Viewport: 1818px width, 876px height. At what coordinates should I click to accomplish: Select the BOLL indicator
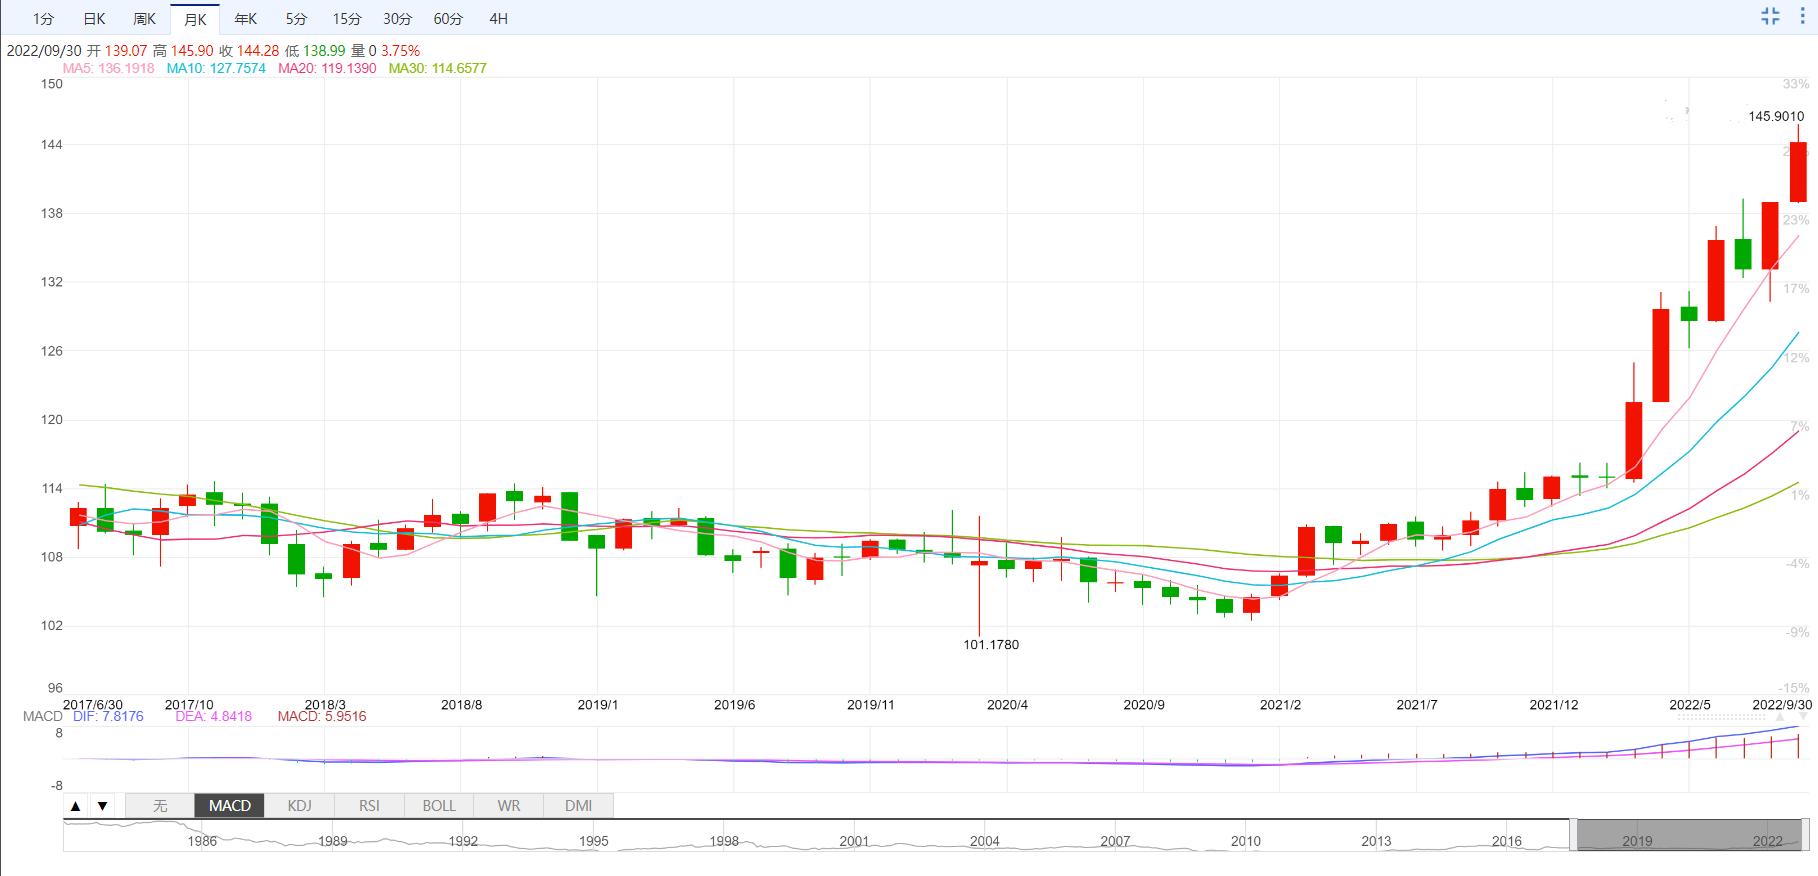439,806
